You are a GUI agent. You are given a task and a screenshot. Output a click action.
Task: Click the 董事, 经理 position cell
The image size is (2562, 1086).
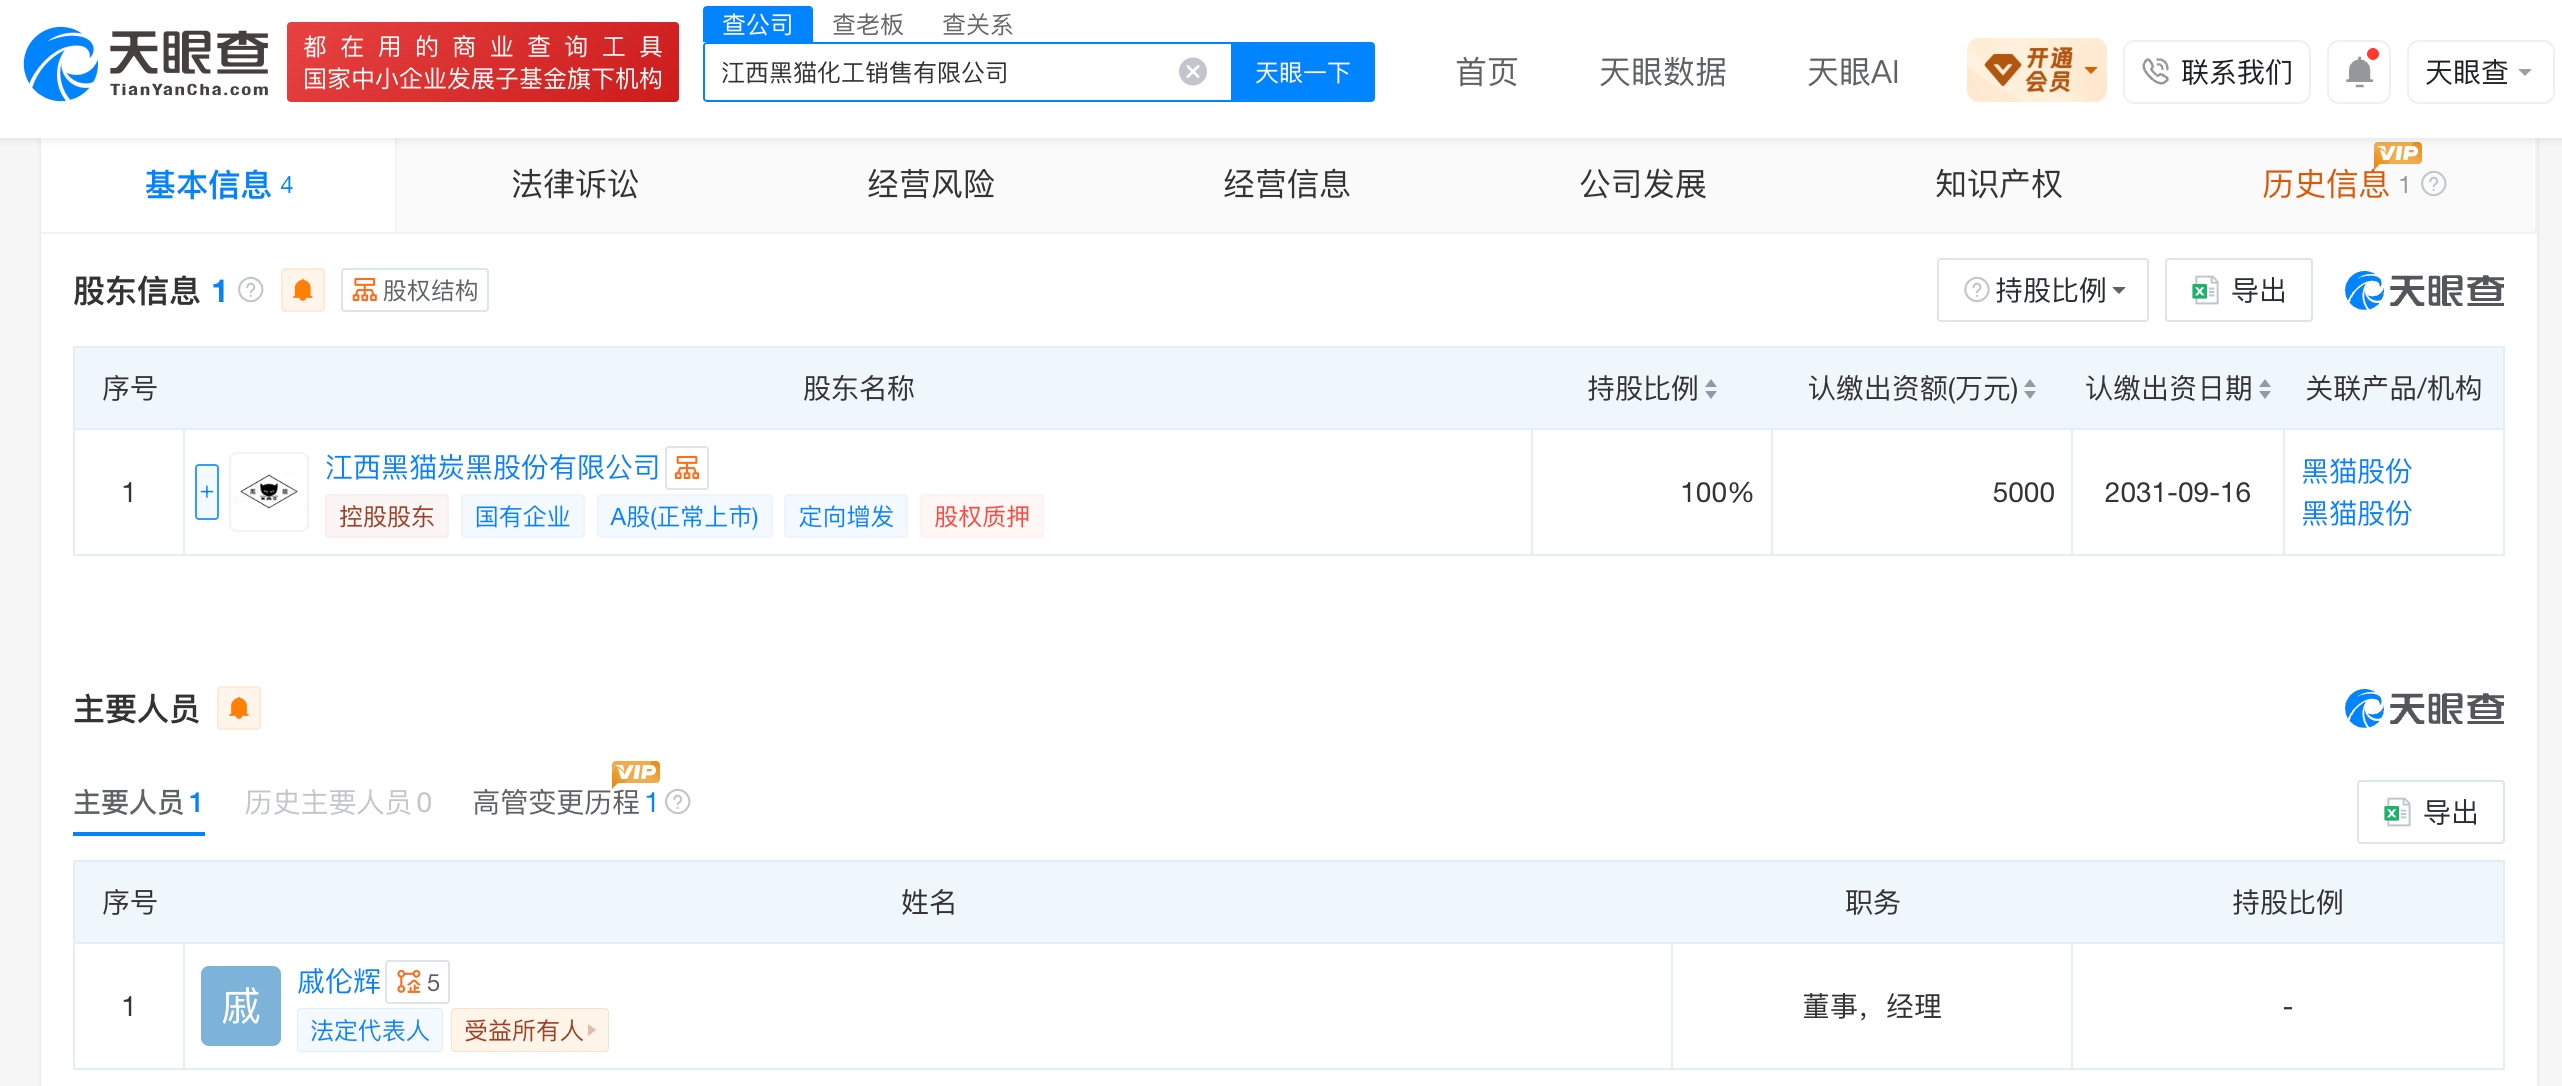coord(1872,1006)
